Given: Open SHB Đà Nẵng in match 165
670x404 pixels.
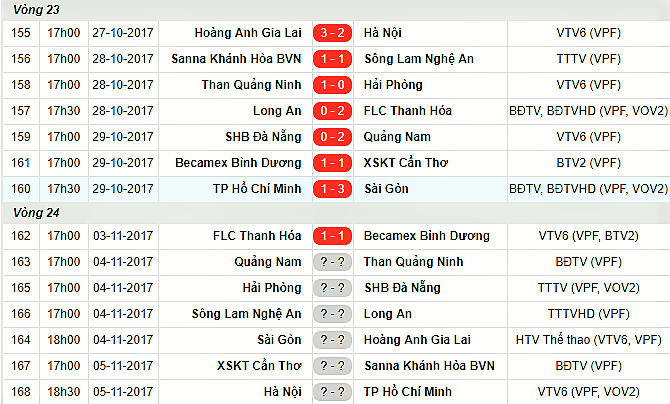Looking at the screenshot, I should (x=402, y=288).
